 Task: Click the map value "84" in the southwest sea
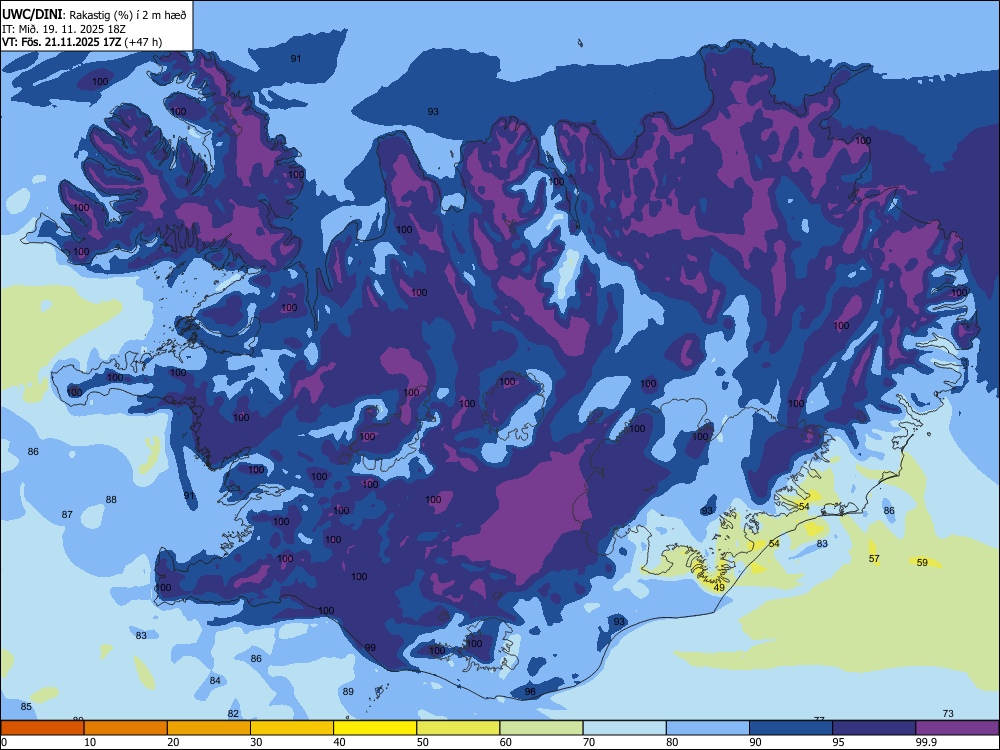point(215,680)
